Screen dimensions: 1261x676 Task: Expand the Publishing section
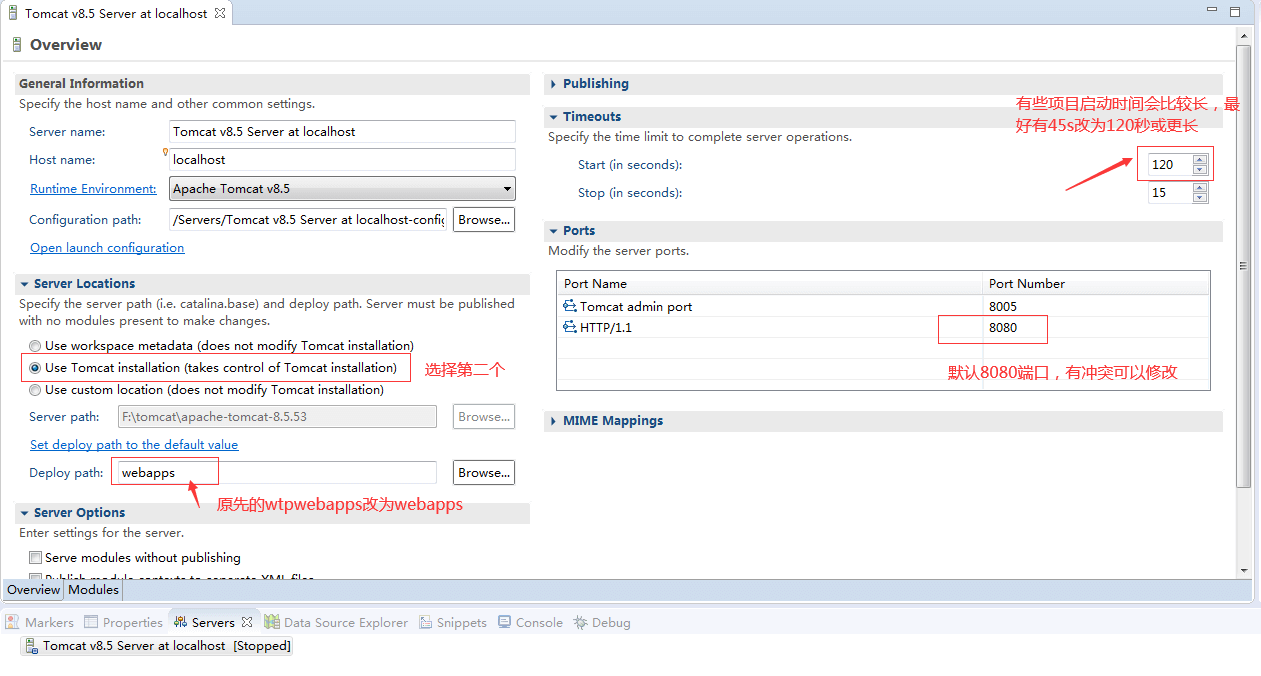553,84
